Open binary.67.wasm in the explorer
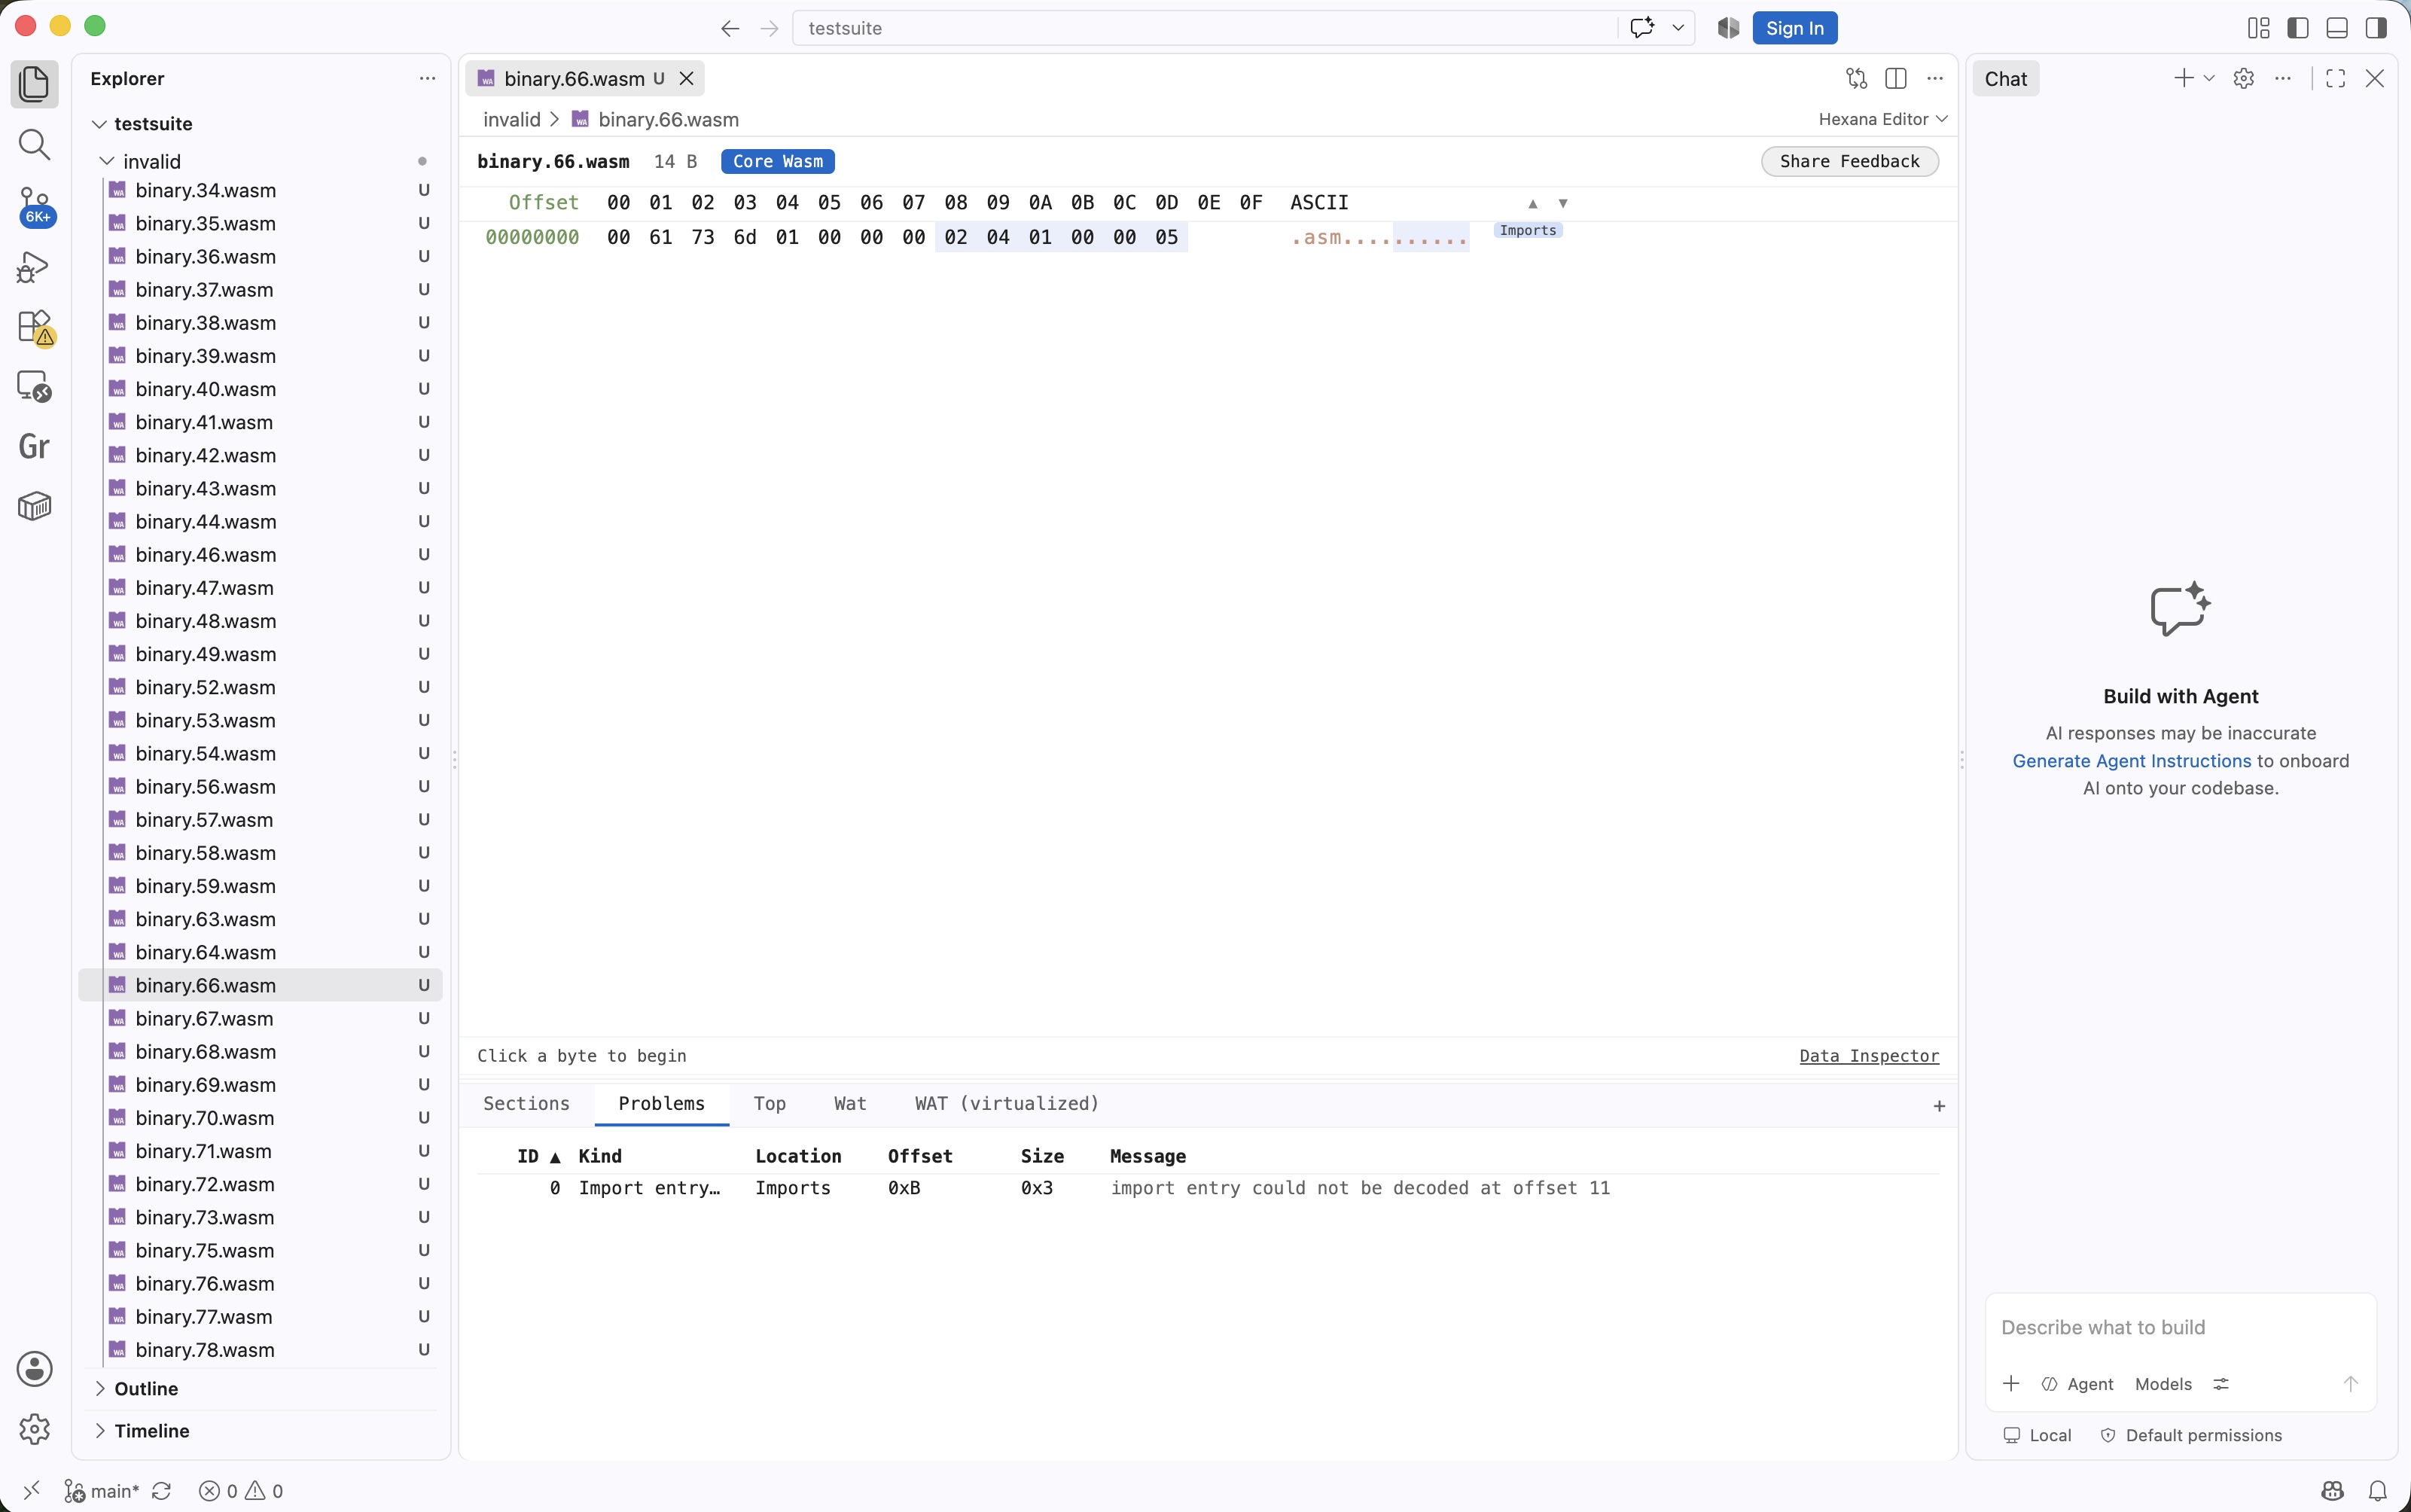The image size is (2411, 1512). (x=260, y=1018)
